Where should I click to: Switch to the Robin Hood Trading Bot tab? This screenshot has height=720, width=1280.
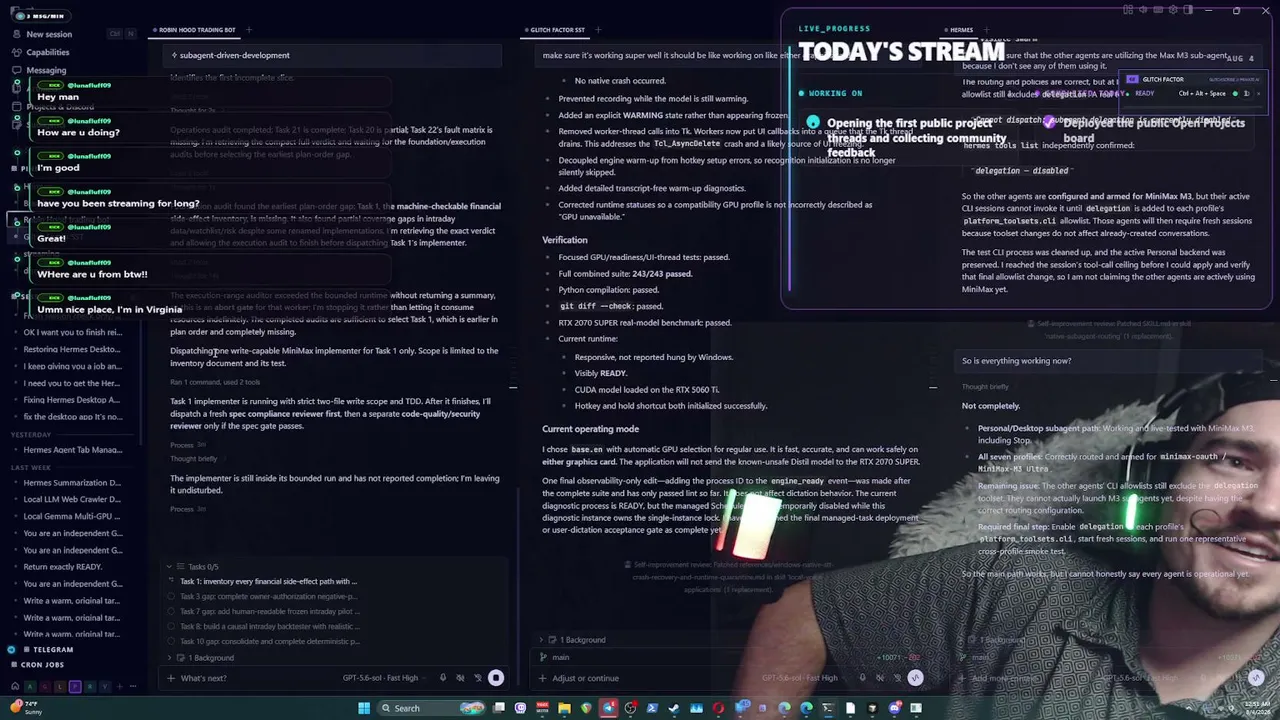[x=196, y=30]
